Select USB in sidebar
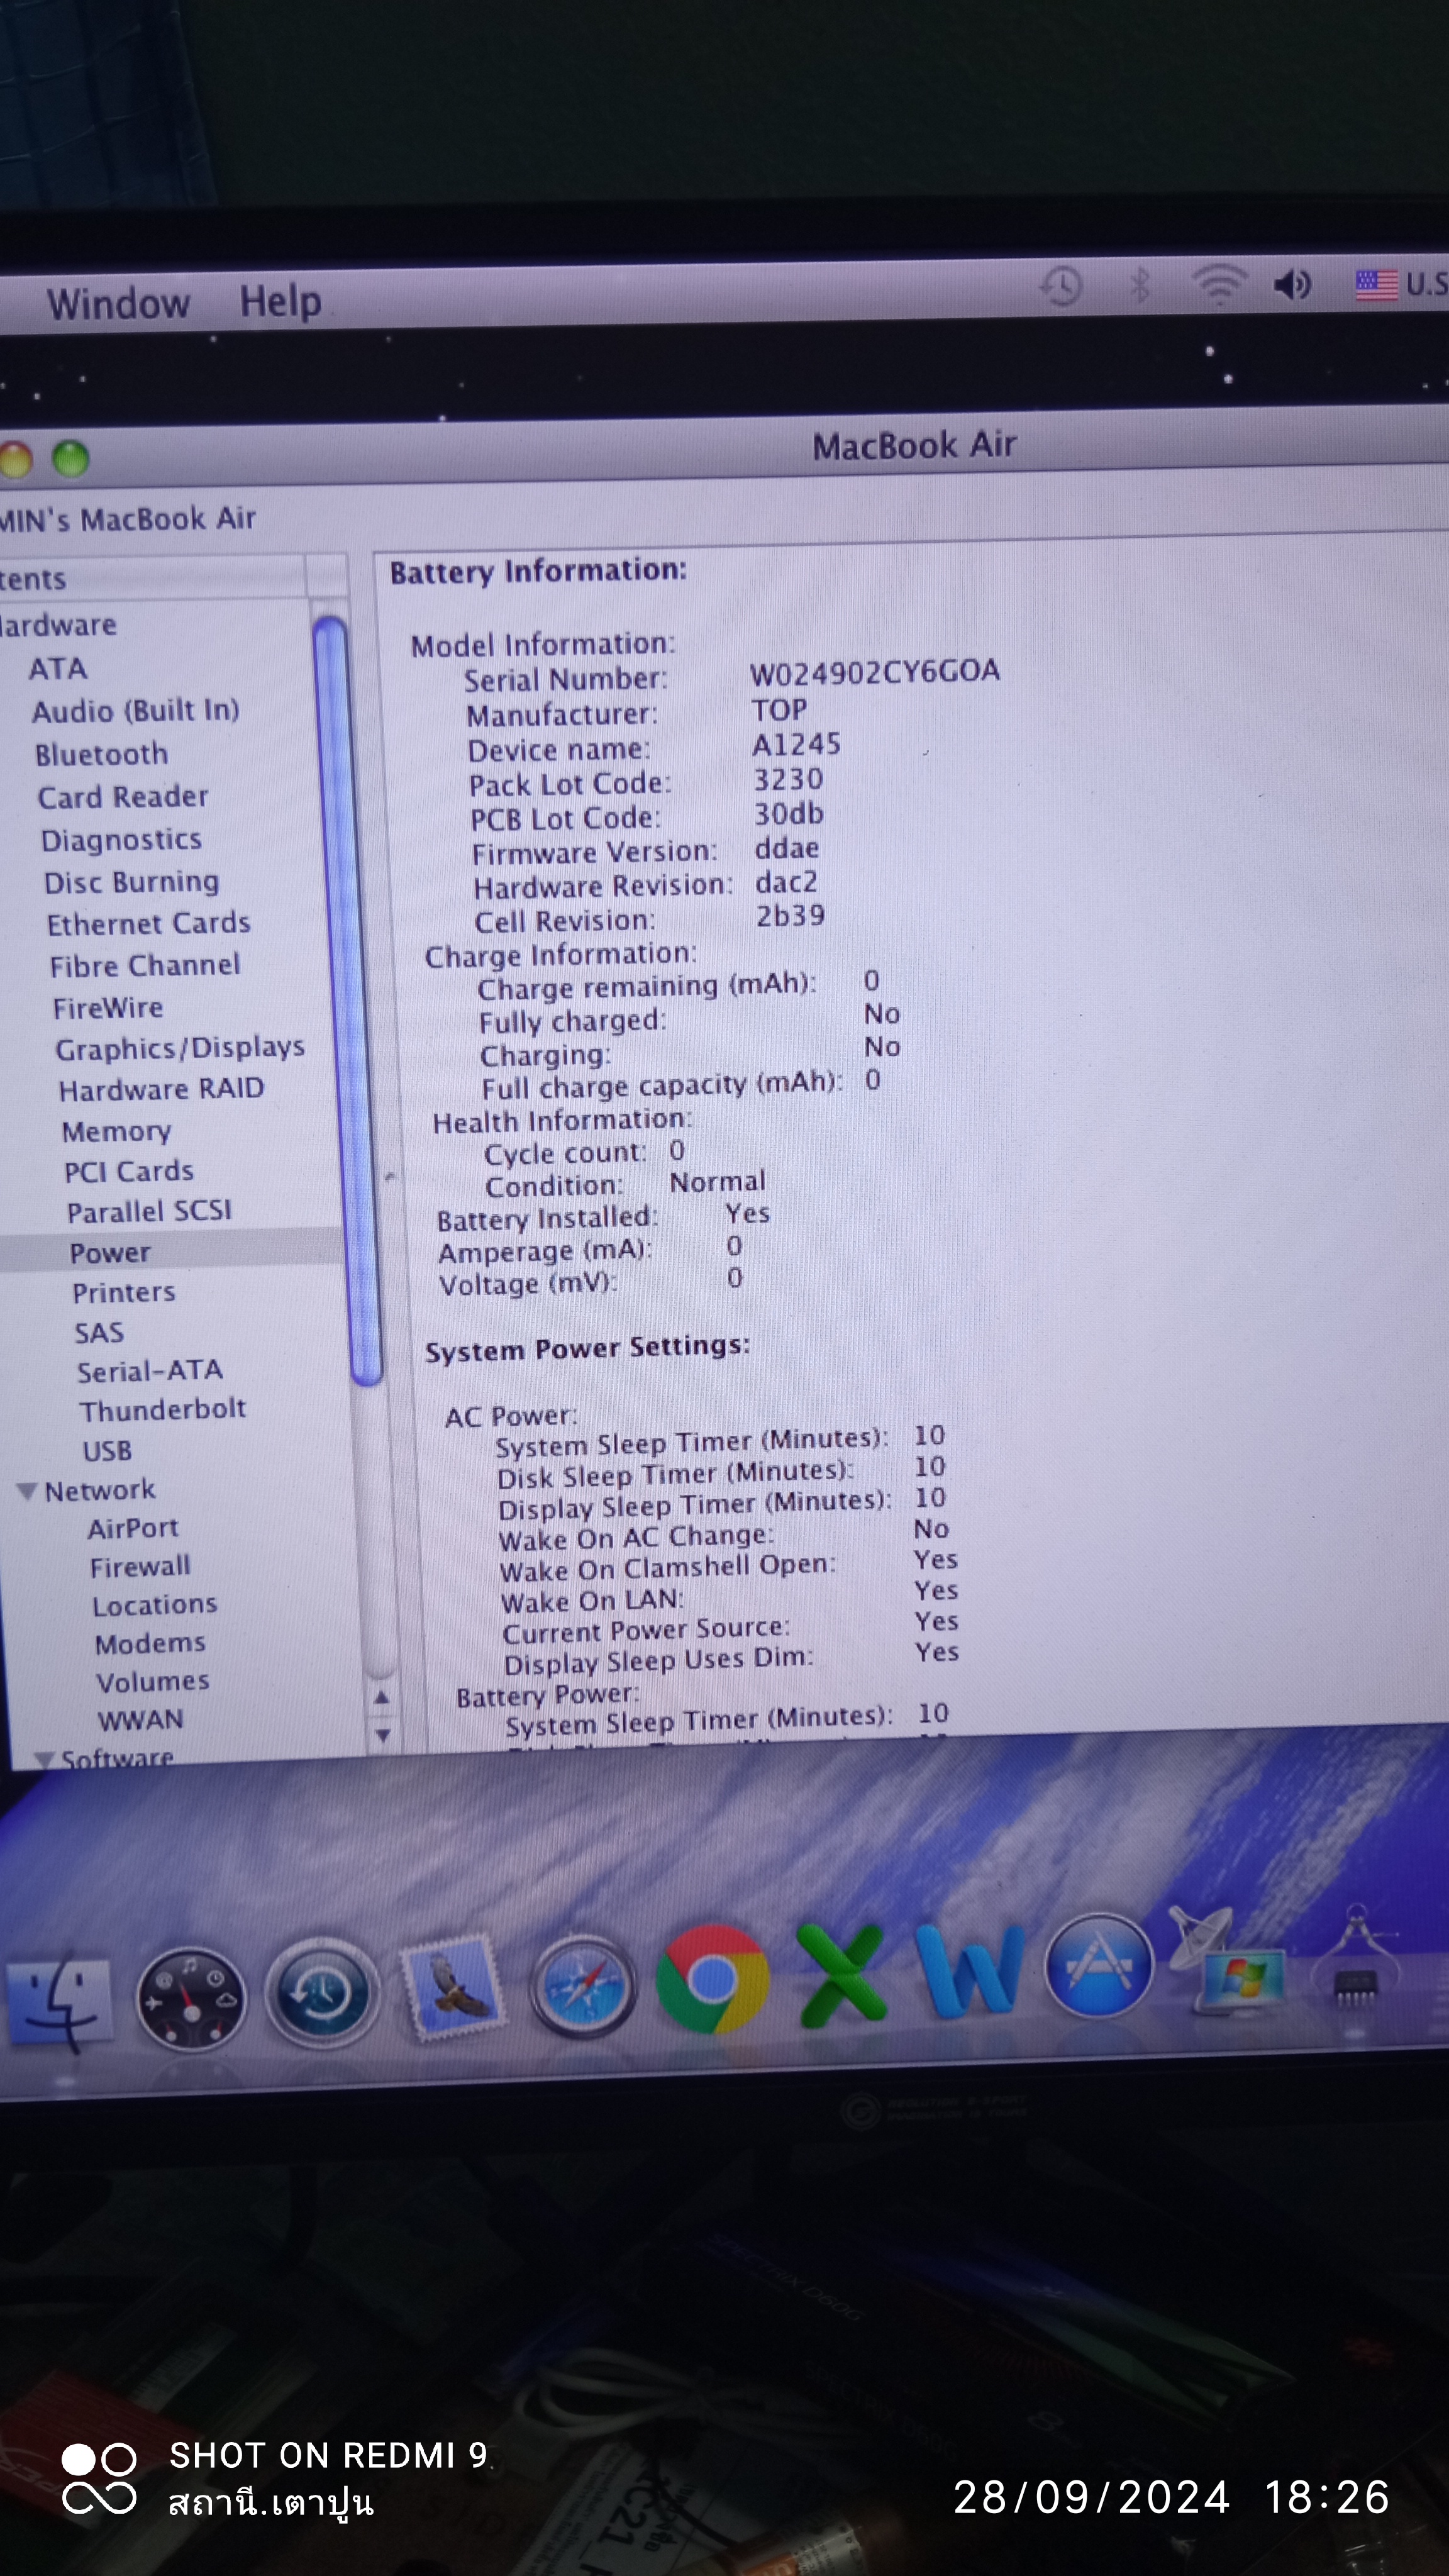Screen dimensions: 1449x2576 point(107,1450)
